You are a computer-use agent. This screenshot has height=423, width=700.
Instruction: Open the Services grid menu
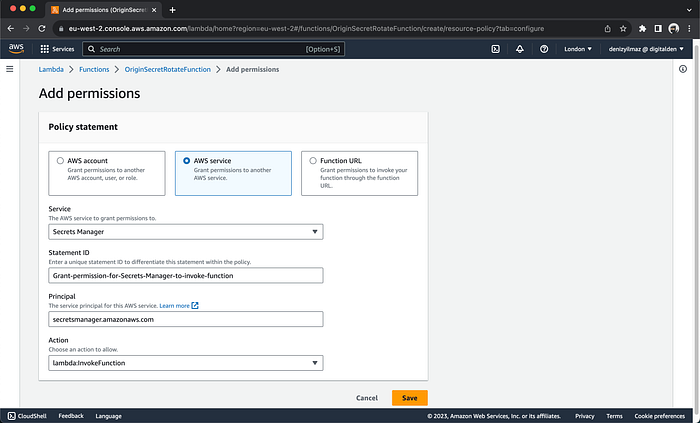click(57, 49)
